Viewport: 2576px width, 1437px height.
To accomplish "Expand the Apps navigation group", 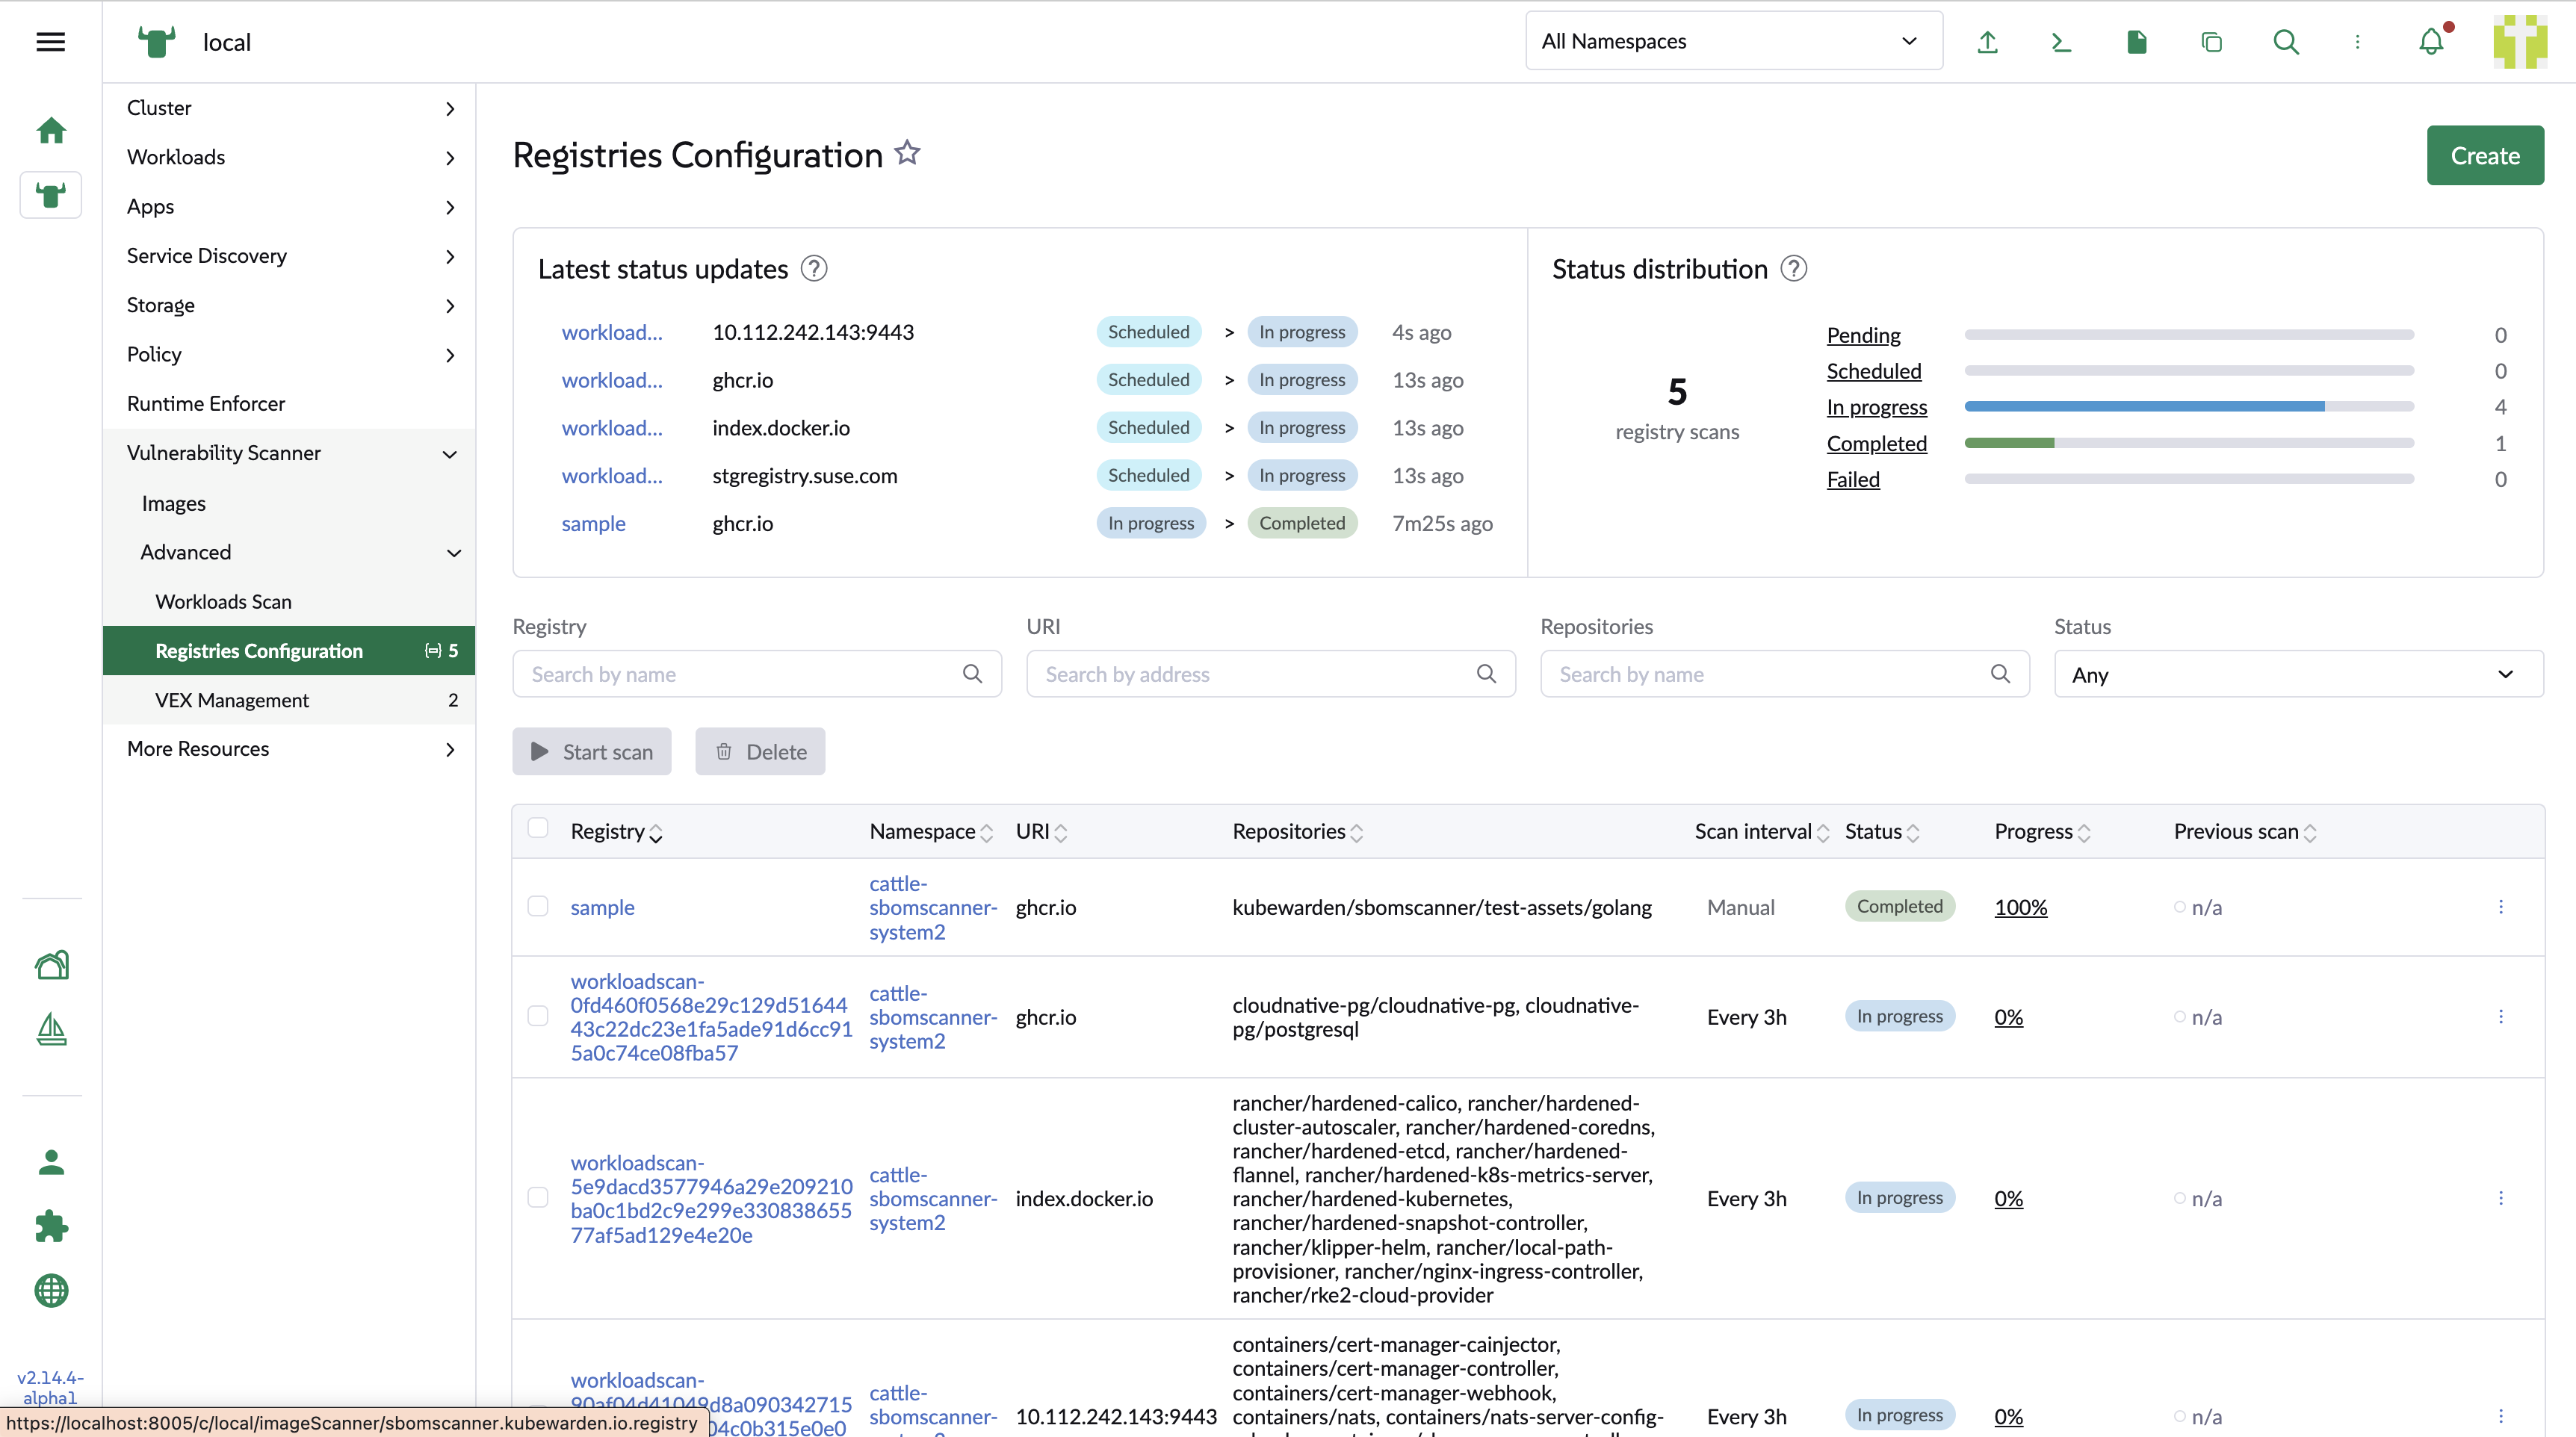I will (288, 207).
